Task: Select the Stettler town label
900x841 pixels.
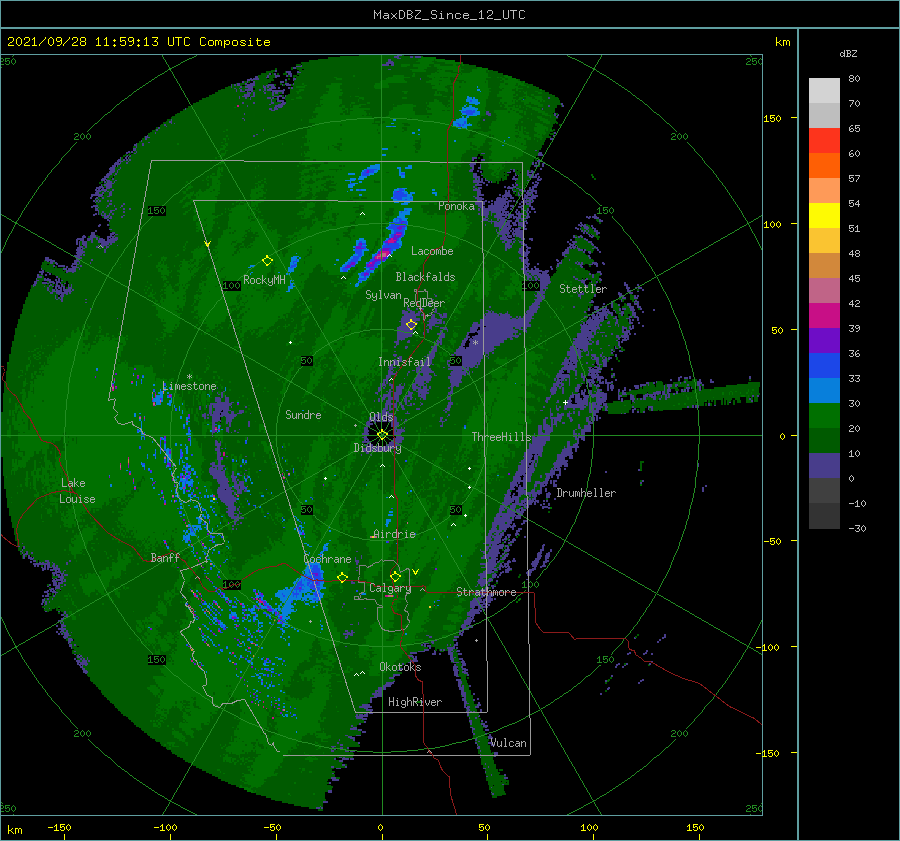Action: [x=583, y=289]
